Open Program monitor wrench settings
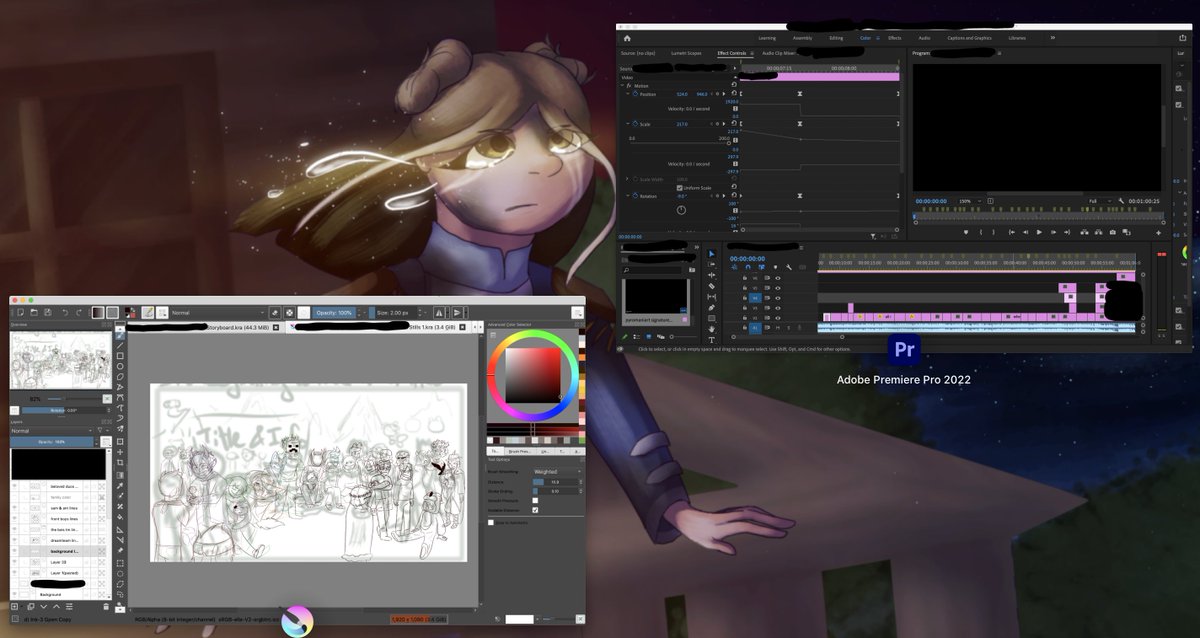This screenshot has height=638, width=1200. click(x=1121, y=201)
